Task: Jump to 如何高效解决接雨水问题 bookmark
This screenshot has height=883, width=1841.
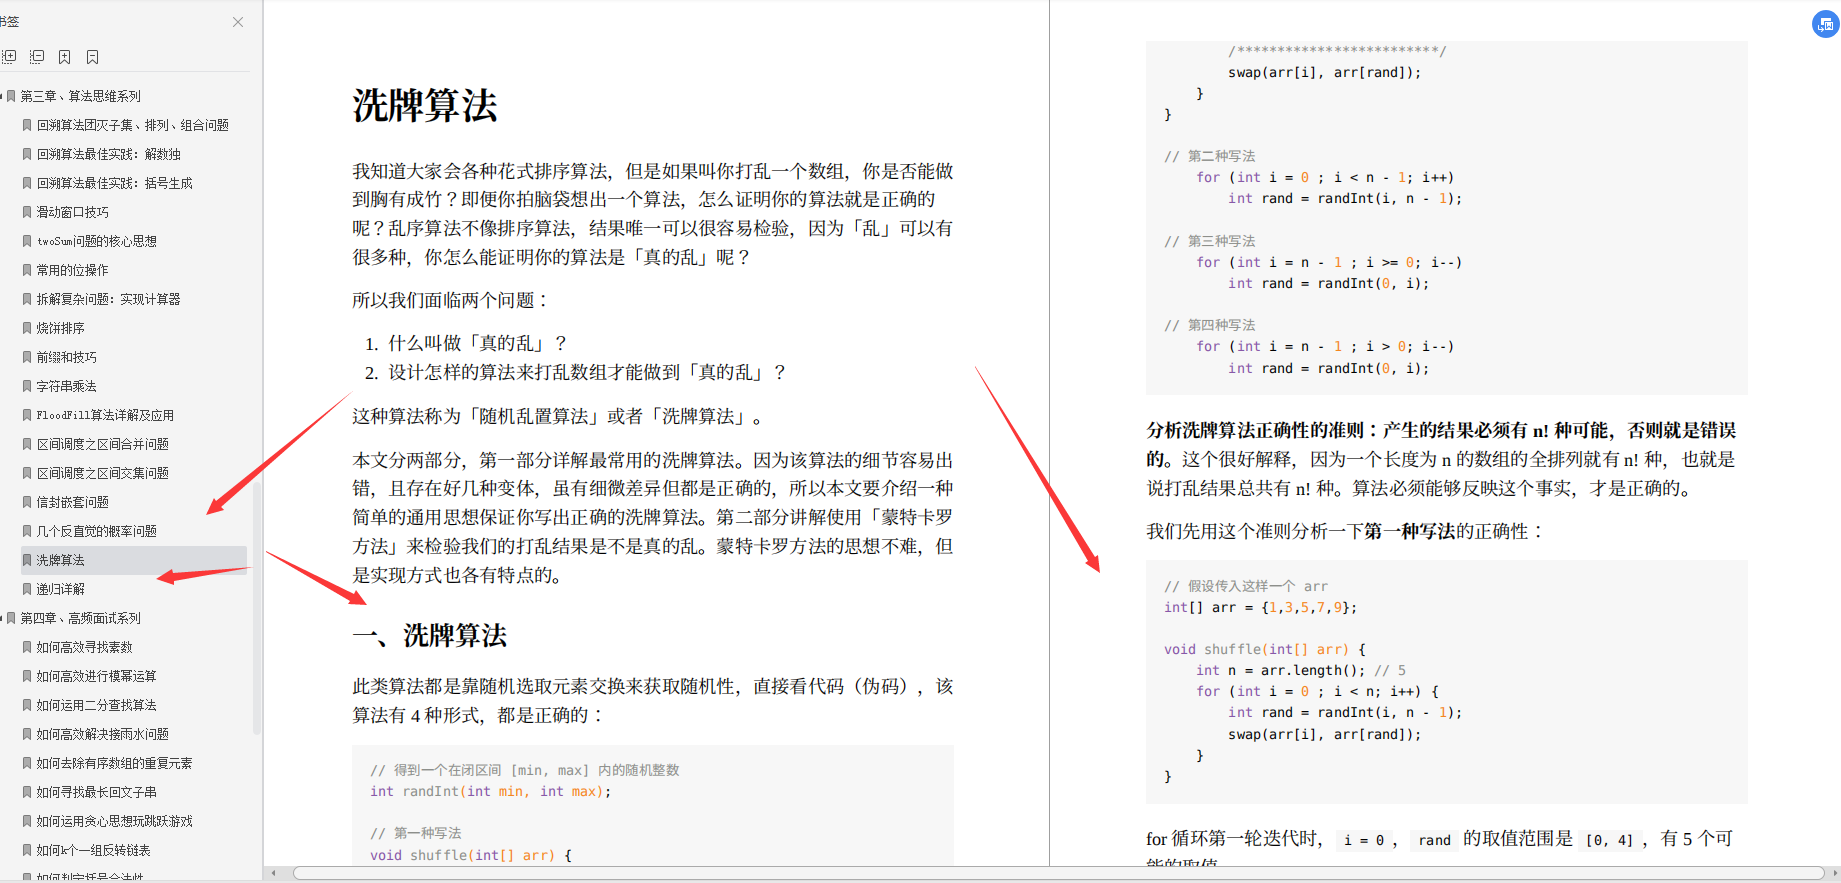Action: [x=103, y=734]
